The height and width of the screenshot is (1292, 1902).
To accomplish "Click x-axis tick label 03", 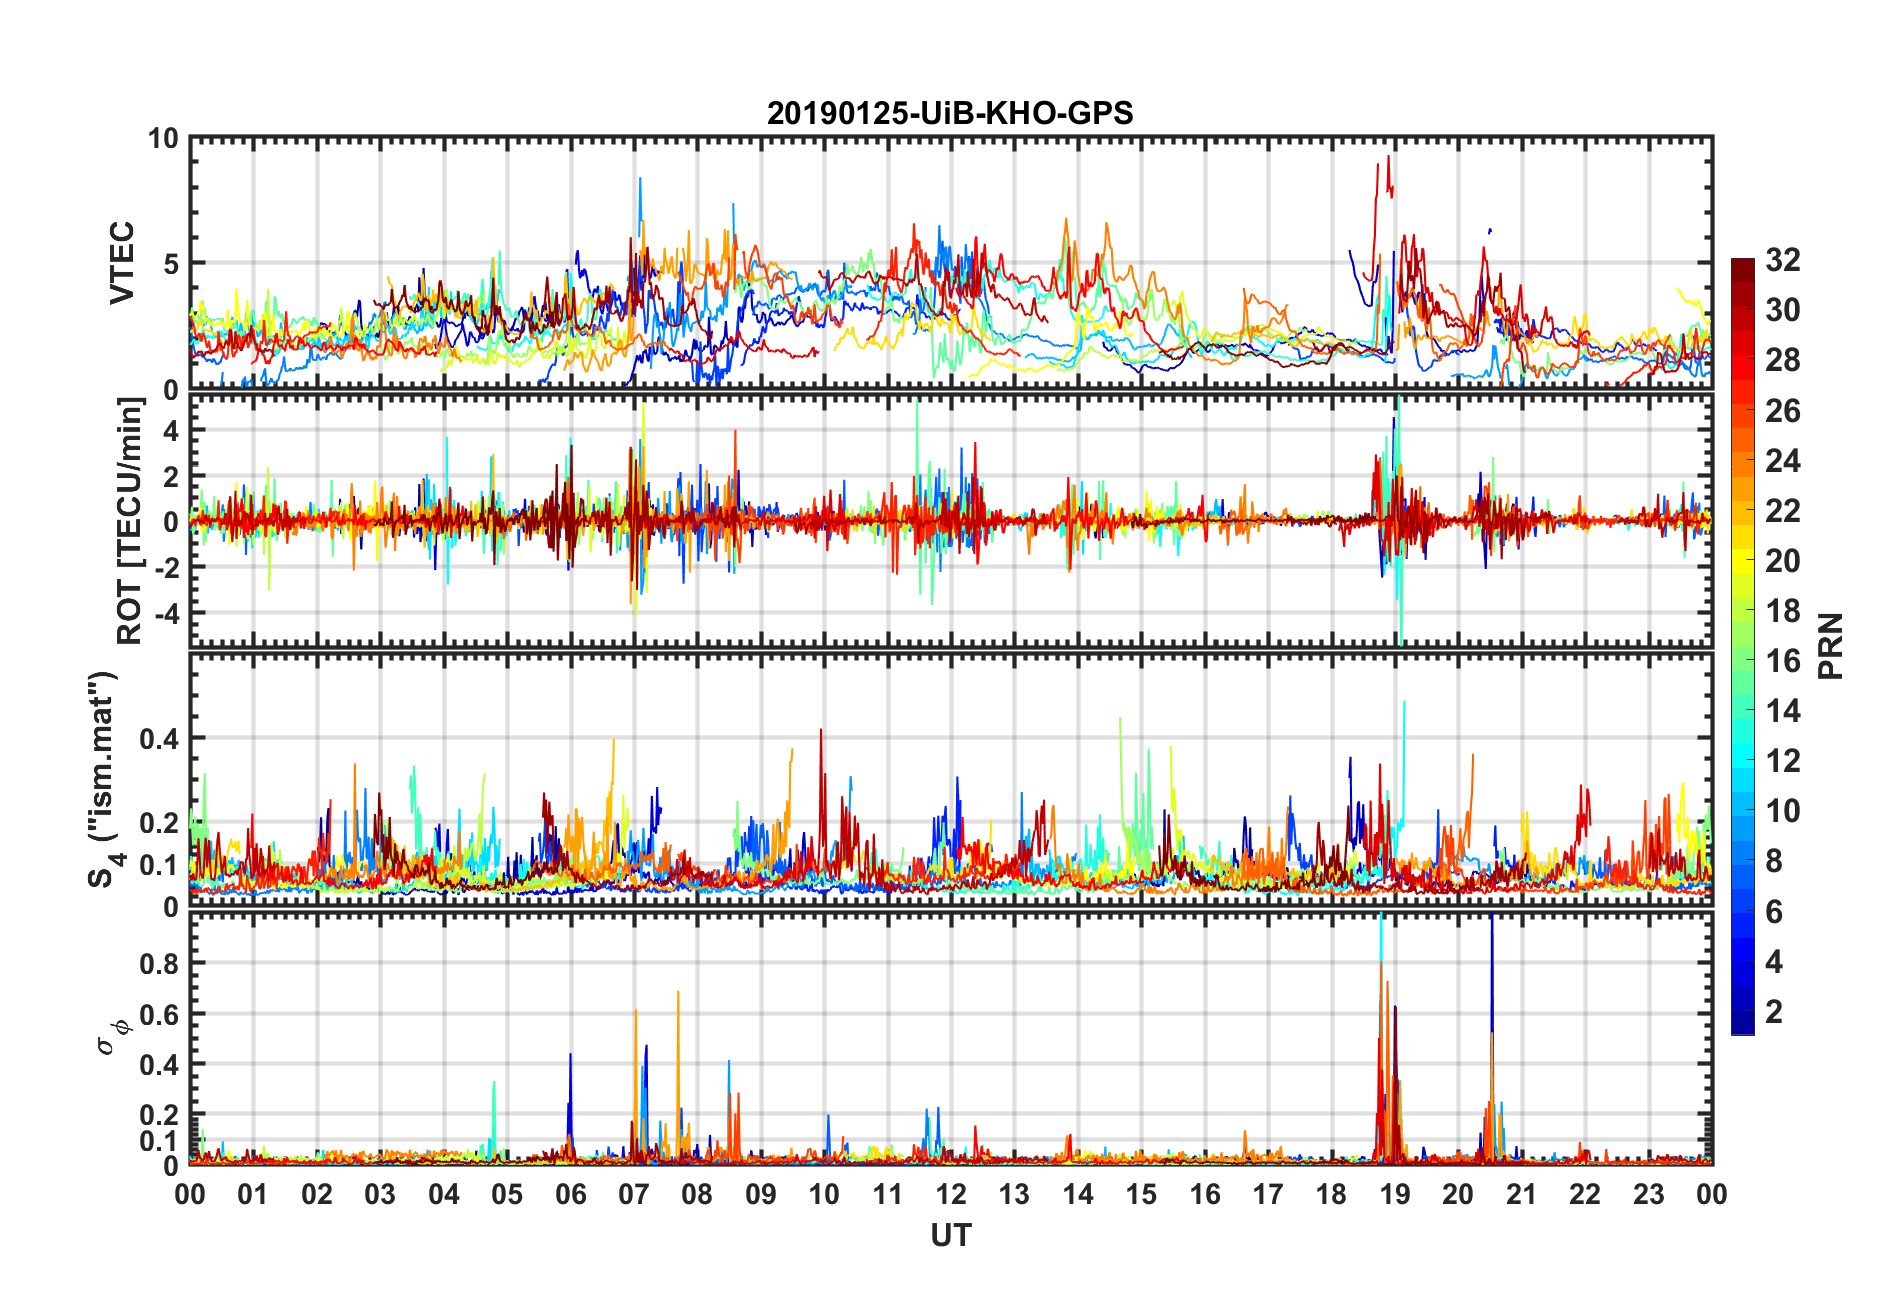I will [380, 1195].
